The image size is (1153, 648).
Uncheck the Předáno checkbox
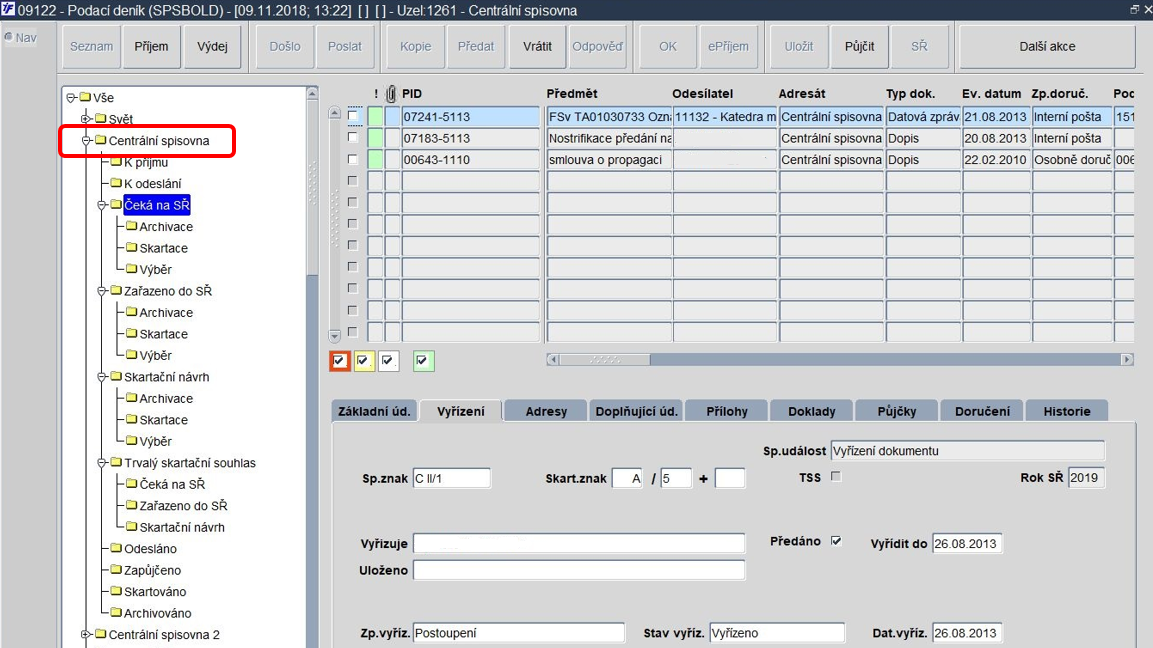click(x=836, y=541)
